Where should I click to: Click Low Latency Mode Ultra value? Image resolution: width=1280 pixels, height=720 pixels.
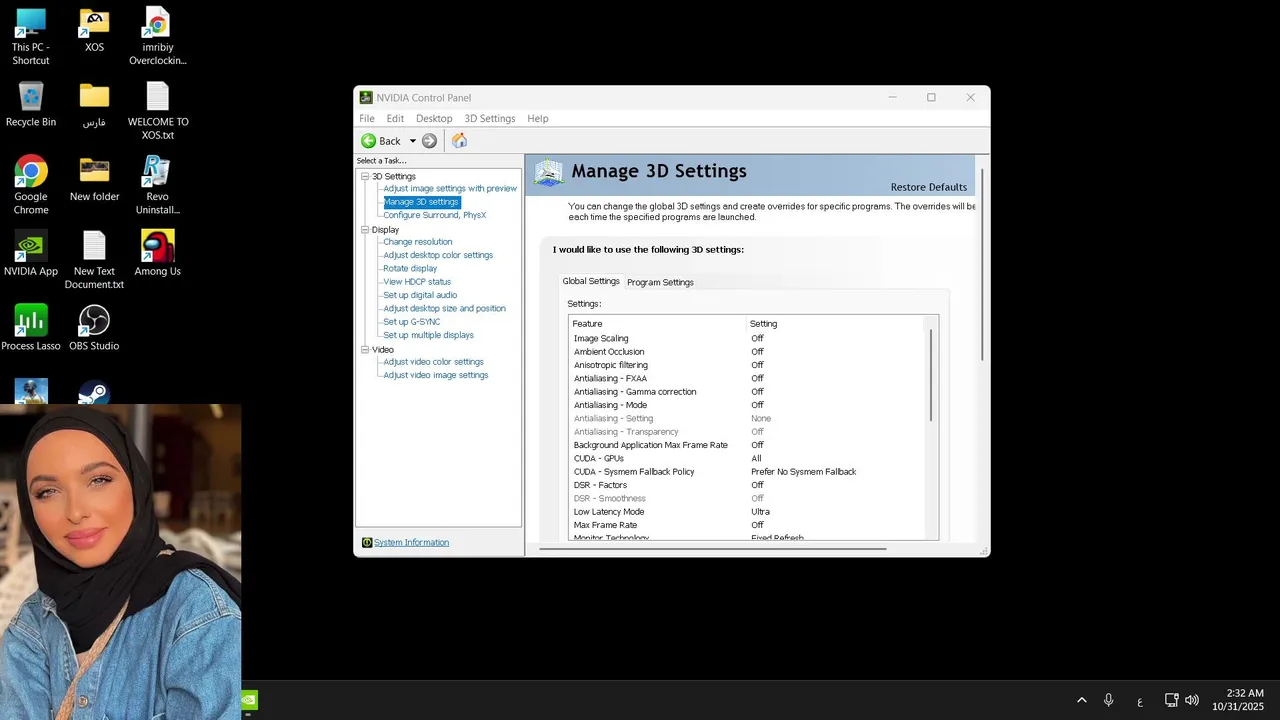[x=760, y=512]
